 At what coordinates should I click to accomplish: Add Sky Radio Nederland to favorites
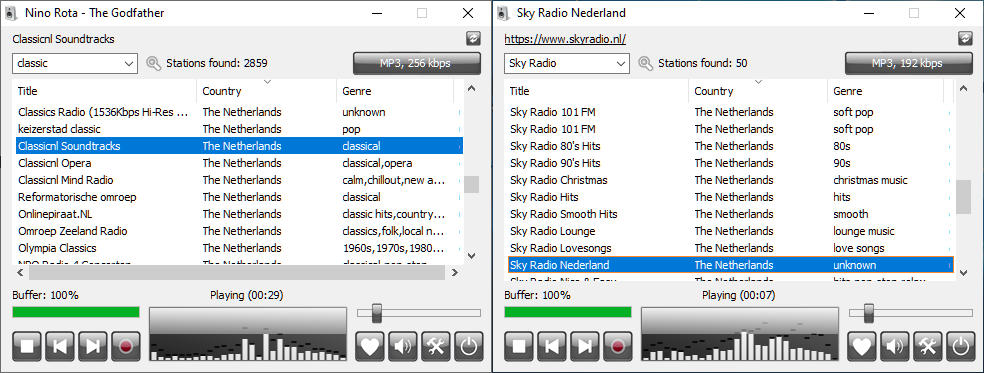pos(862,346)
